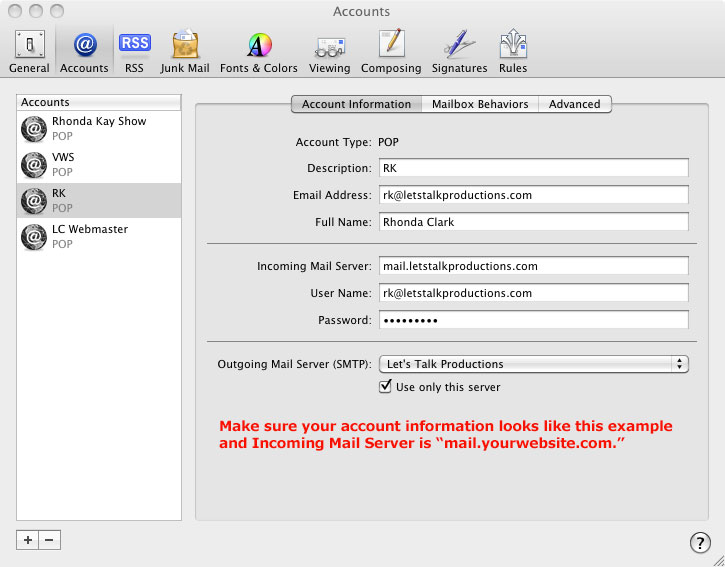Select the RSS preferences icon
Viewport: 725px width, 567px height.
click(134, 51)
